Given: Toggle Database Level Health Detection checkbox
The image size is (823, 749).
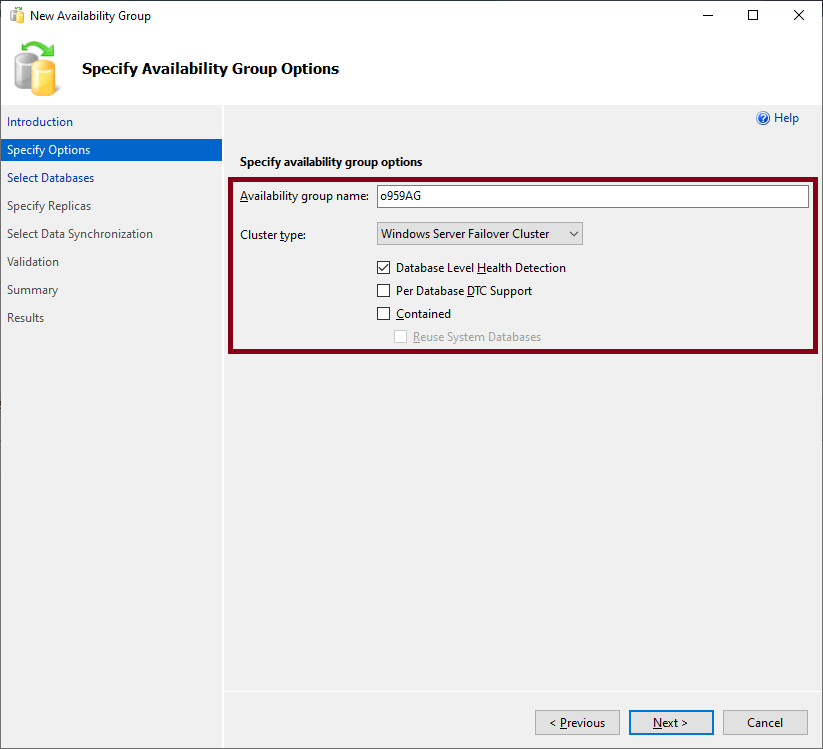Looking at the screenshot, I should coord(384,268).
